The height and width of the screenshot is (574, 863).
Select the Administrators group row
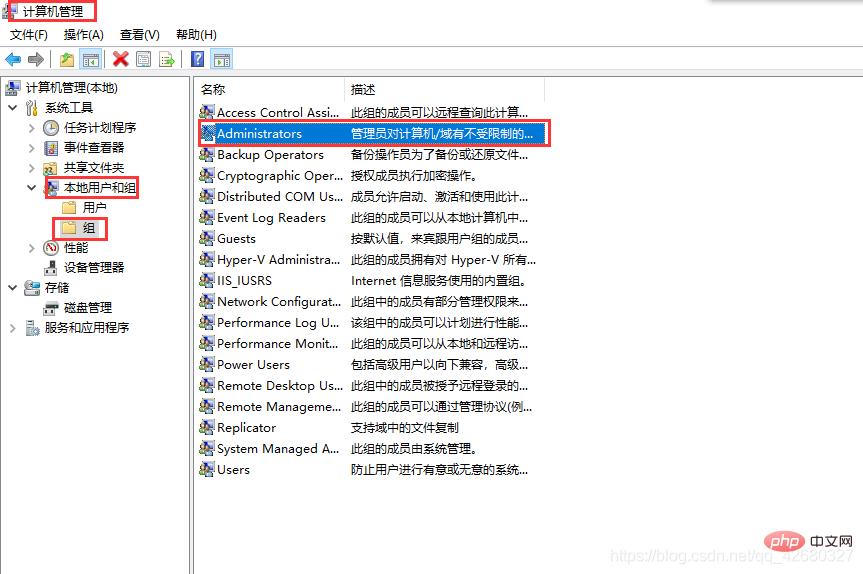click(373, 133)
